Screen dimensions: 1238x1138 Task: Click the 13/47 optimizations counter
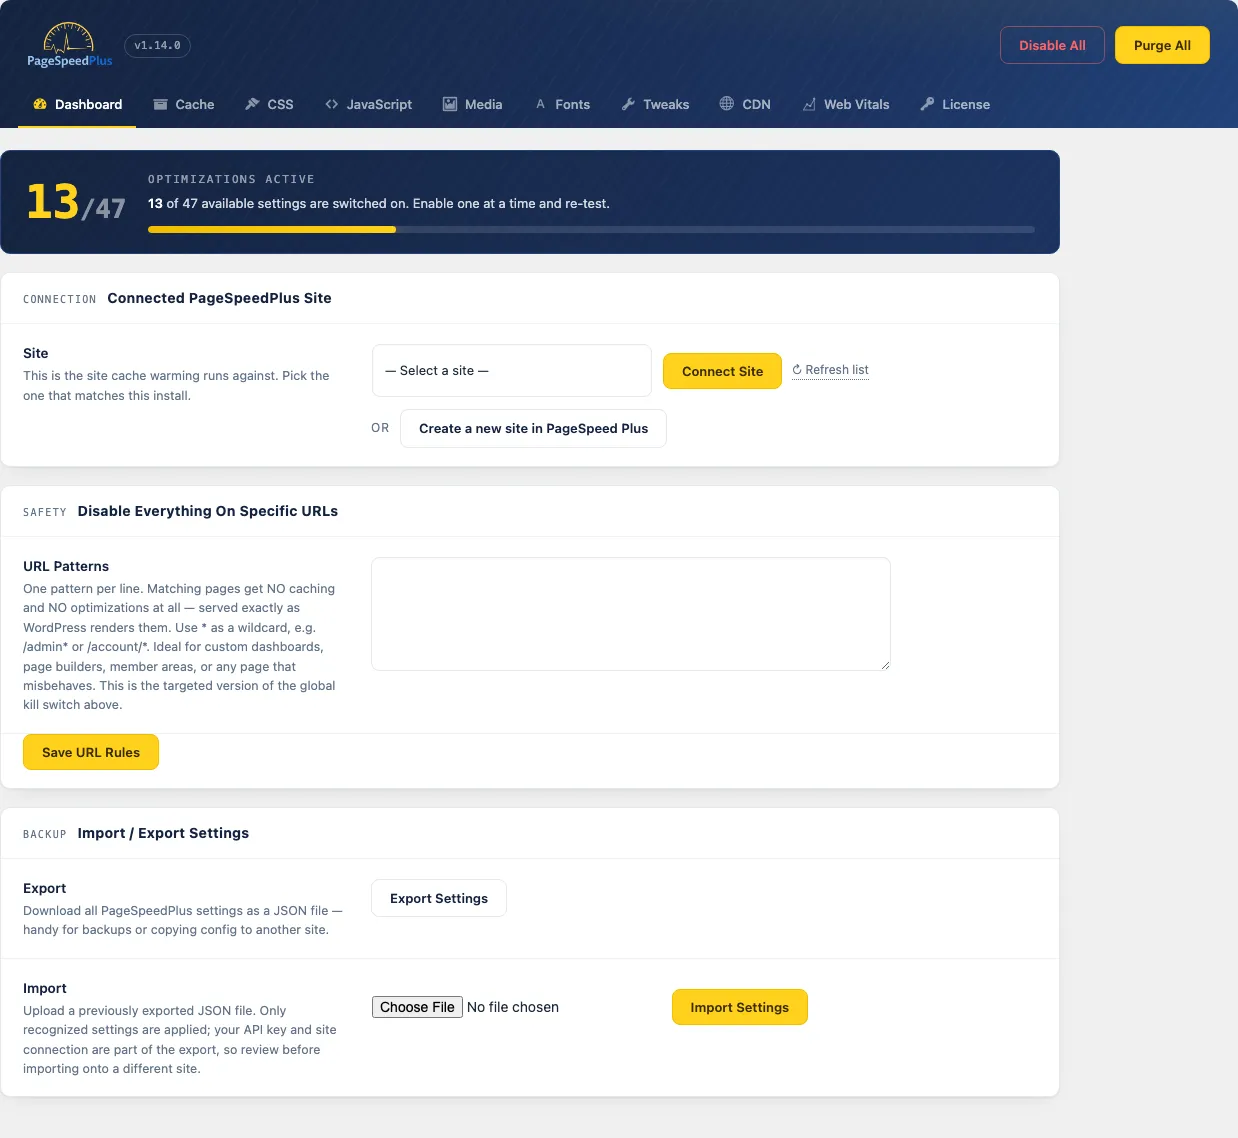(76, 202)
